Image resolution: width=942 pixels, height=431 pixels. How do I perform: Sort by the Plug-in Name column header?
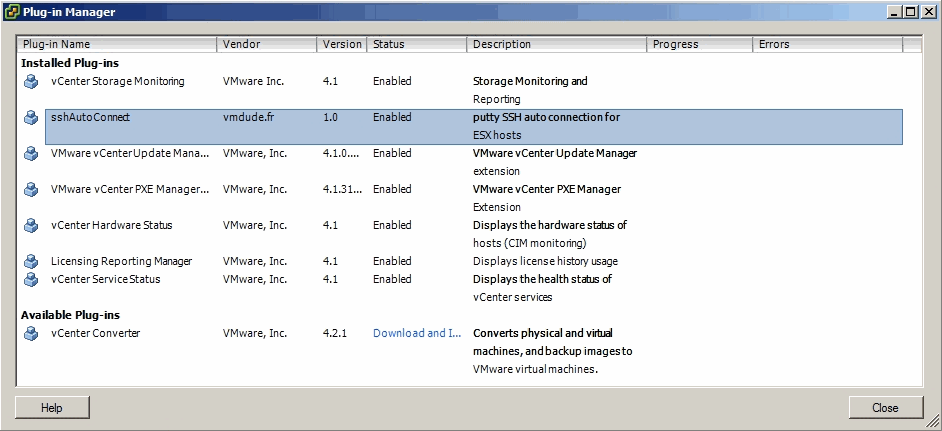117,44
